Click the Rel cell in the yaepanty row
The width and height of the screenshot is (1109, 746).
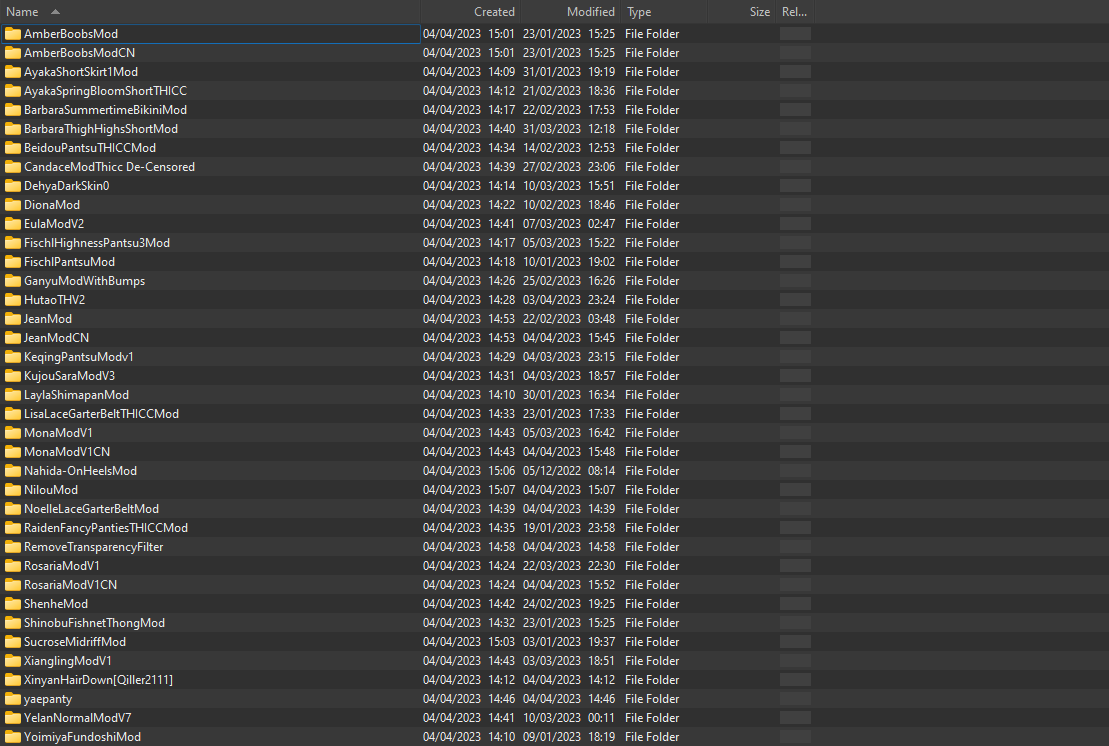(795, 699)
